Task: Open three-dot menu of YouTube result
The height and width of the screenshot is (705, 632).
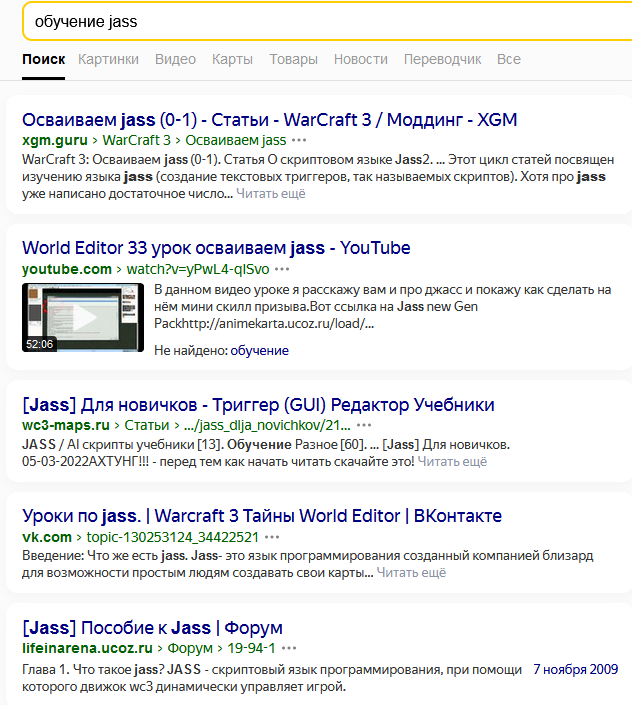Action: [x=282, y=269]
